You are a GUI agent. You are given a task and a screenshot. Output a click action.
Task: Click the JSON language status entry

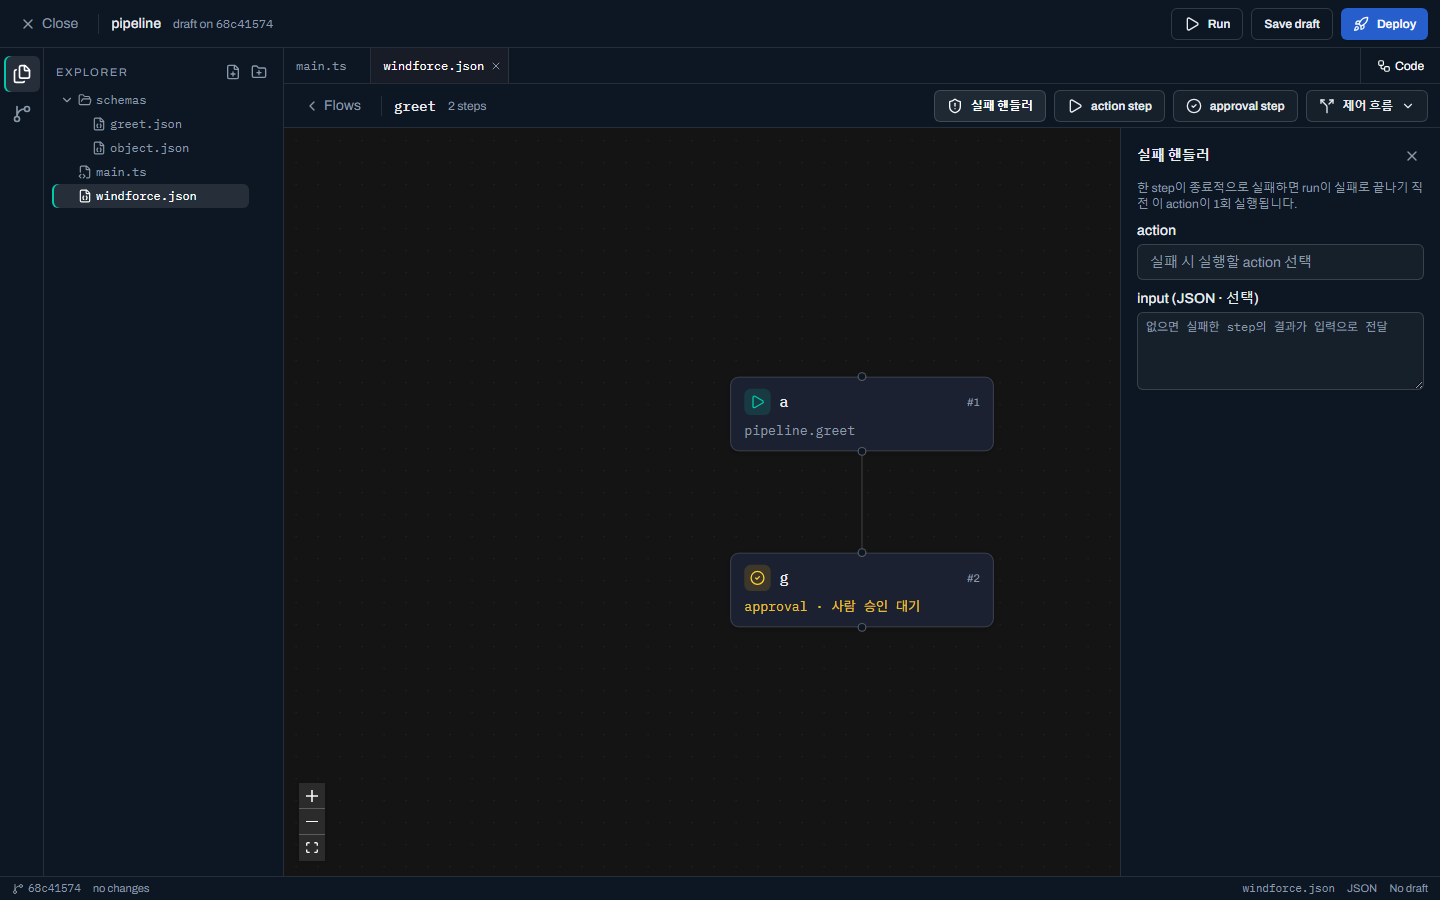1362,888
